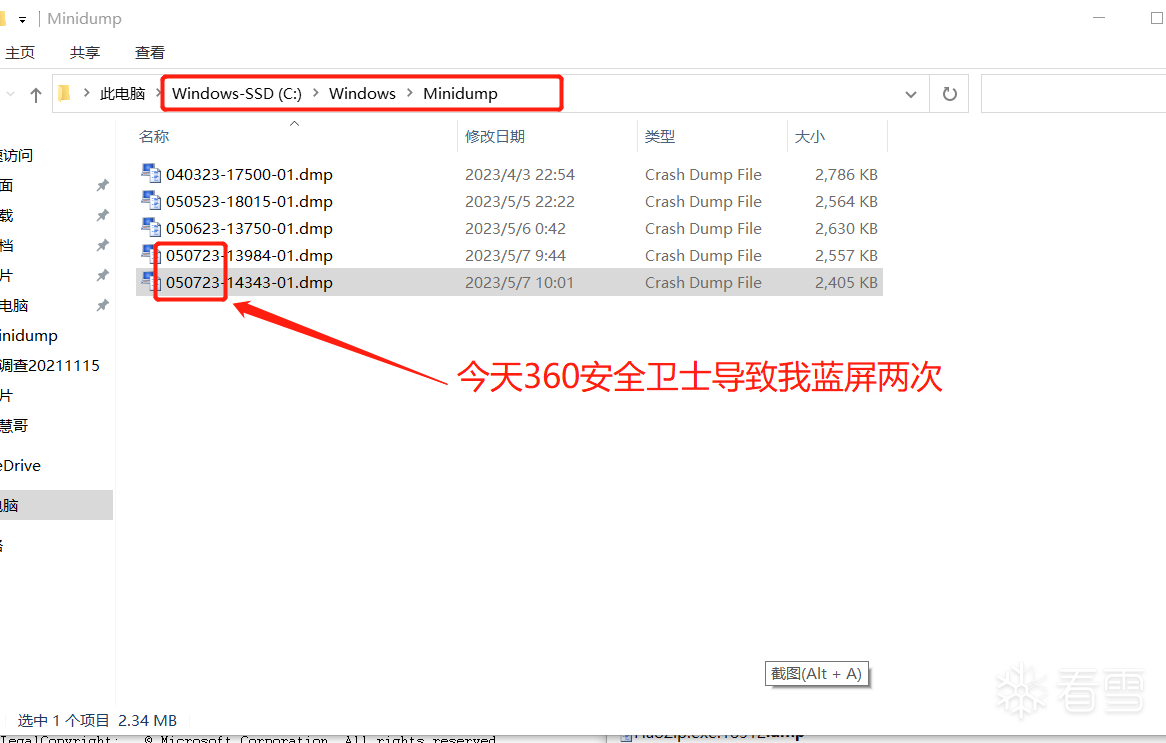Select file 050723-14343-01.dmp
The height and width of the screenshot is (743, 1166).
pyautogui.click(x=249, y=283)
